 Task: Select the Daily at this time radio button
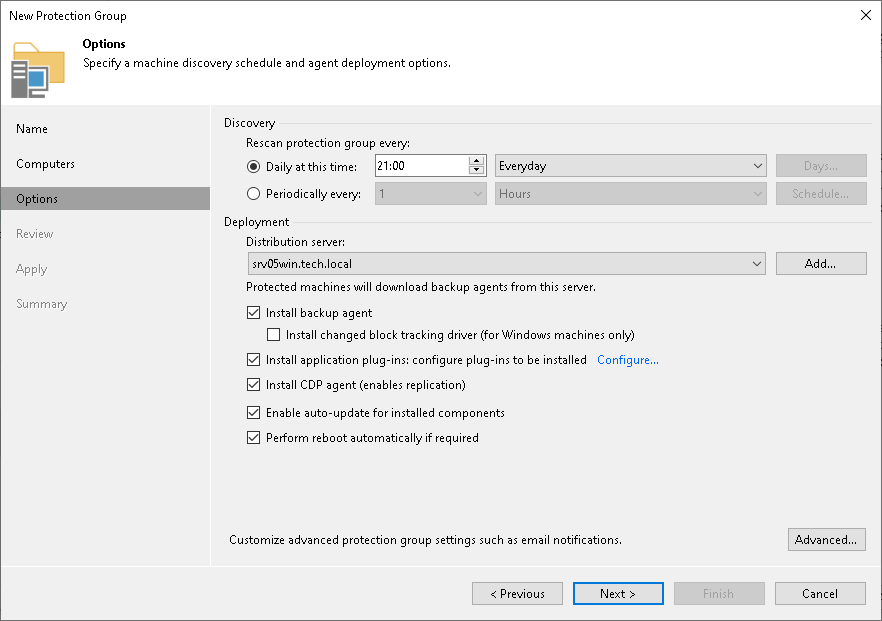(x=254, y=166)
